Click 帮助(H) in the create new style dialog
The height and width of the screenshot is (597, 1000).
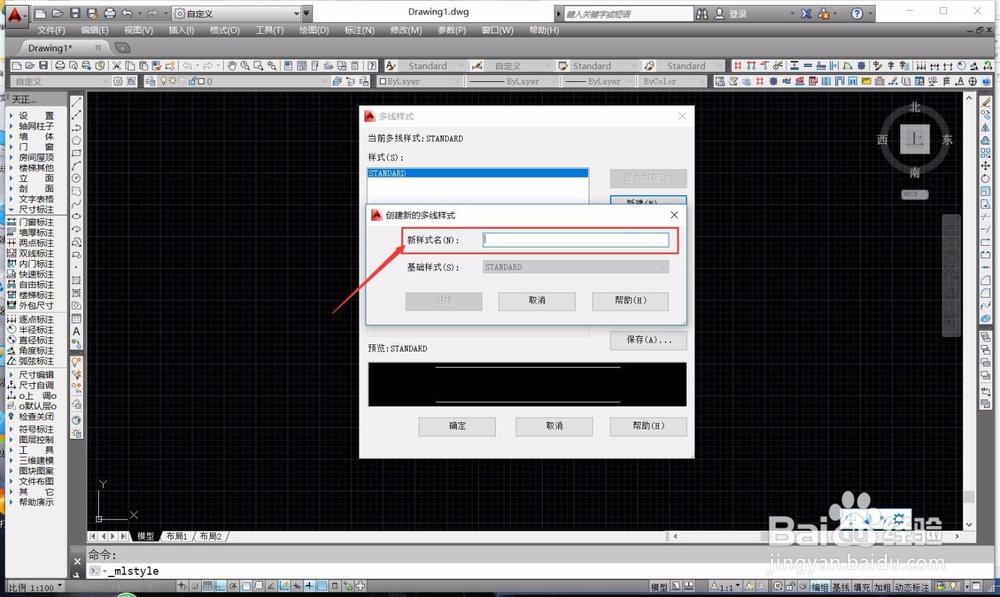click(x=631, y=300)
